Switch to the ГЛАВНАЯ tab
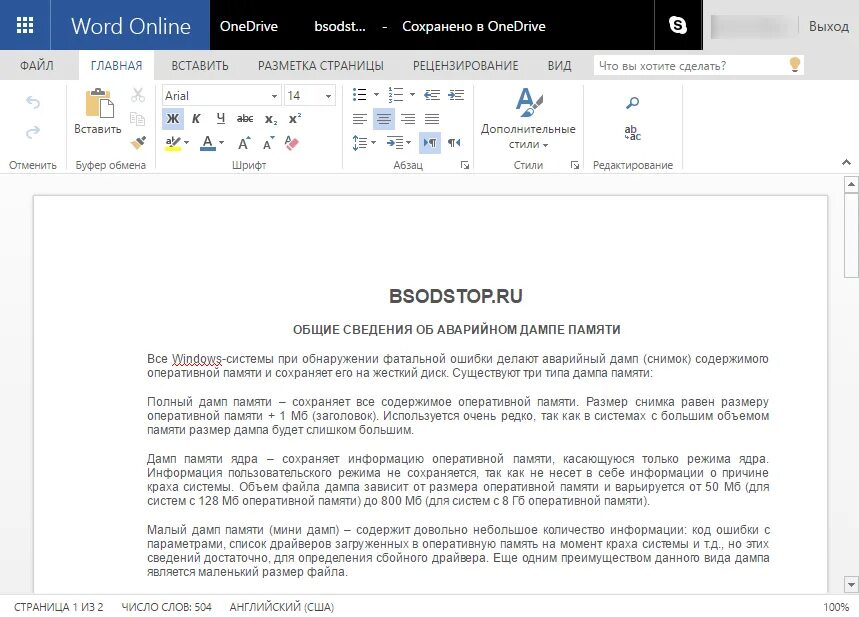Viewport: 859px width, 617px height. pos(116,66)
